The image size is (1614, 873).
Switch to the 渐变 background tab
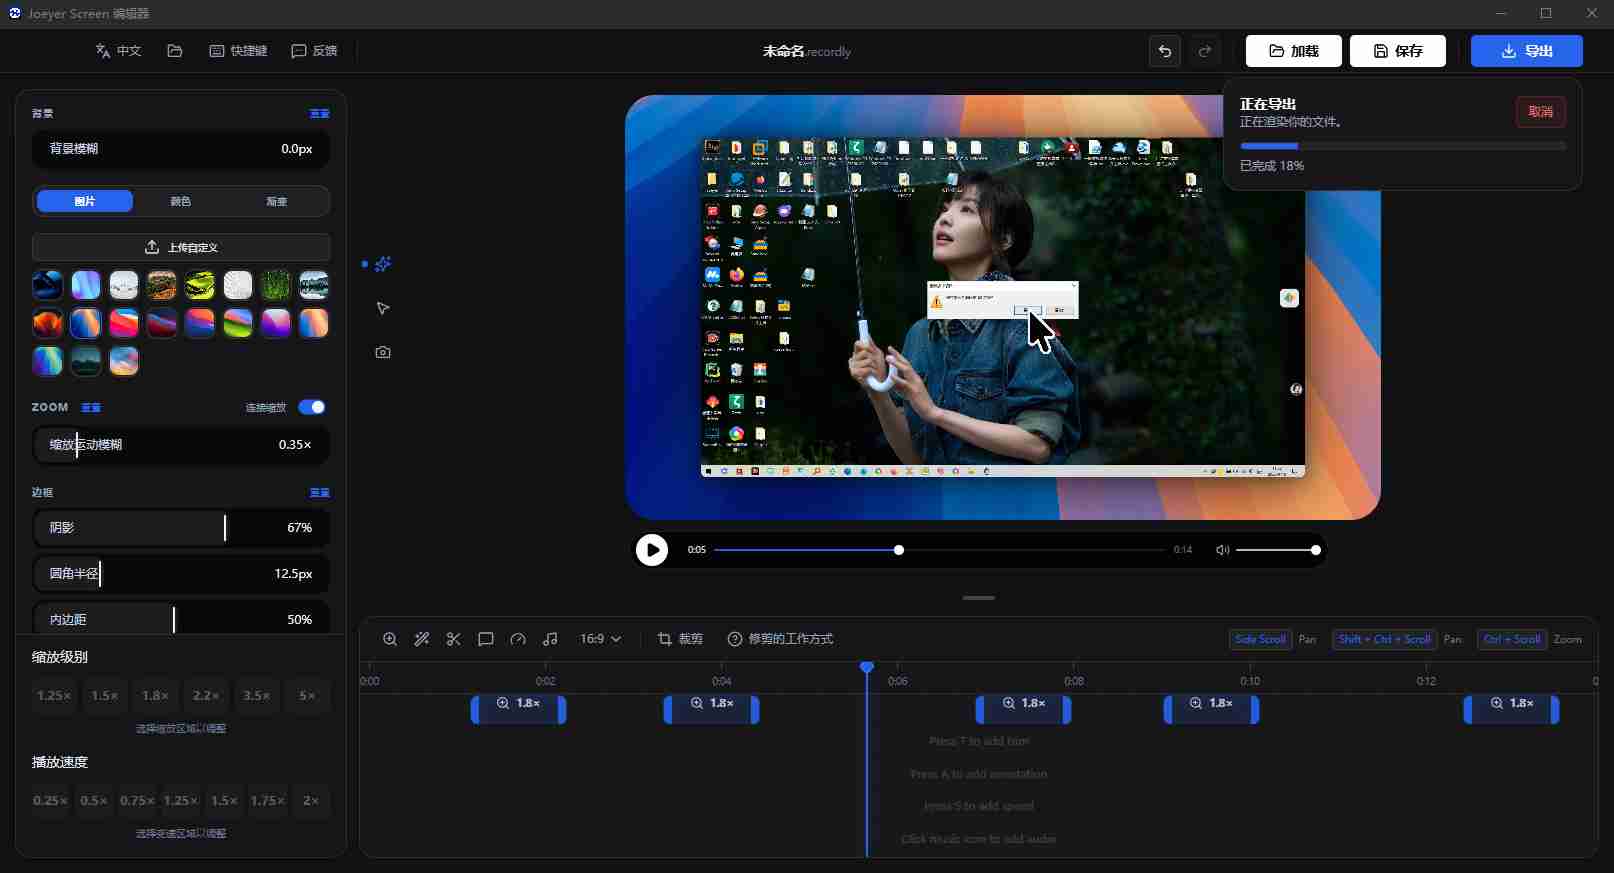277,201
